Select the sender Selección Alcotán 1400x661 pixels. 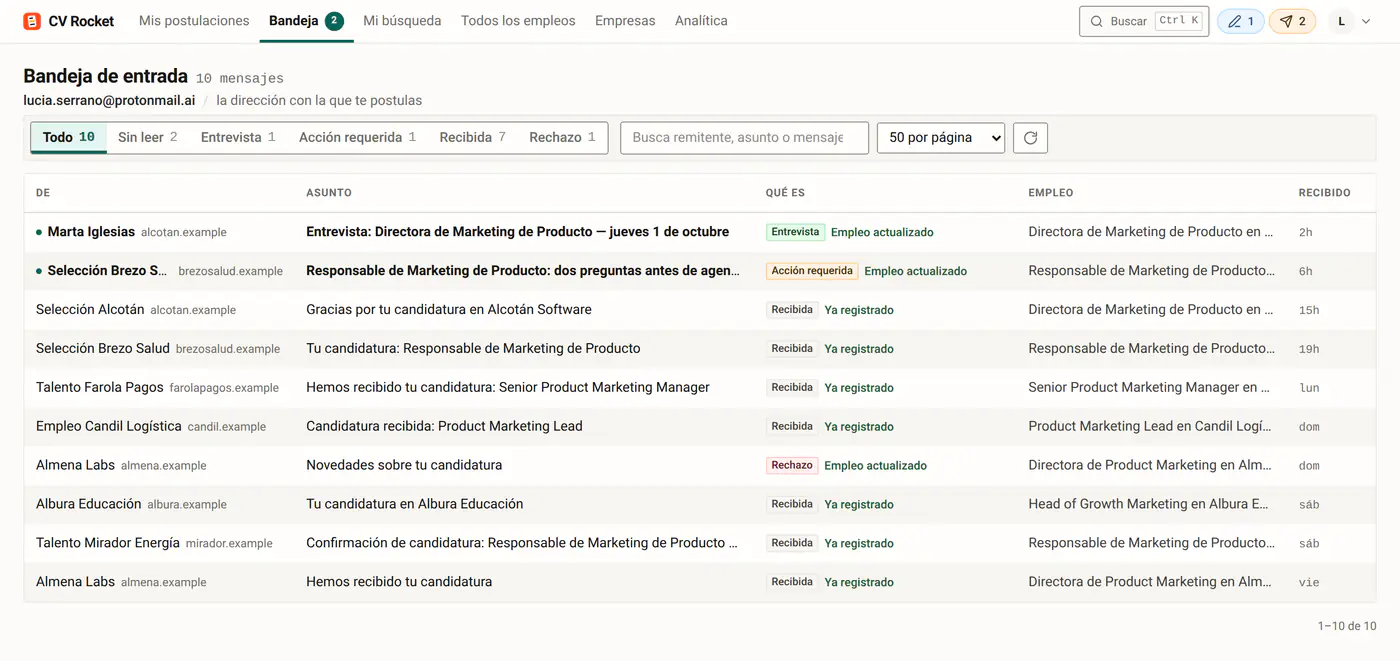90,310
